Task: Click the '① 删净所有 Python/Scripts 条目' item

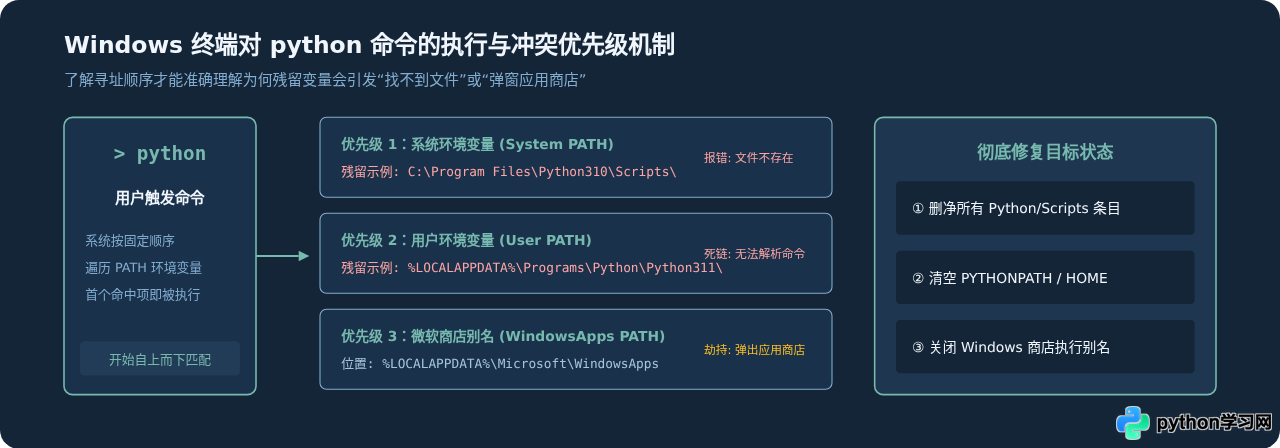Action: click(x=1045, y=208)
